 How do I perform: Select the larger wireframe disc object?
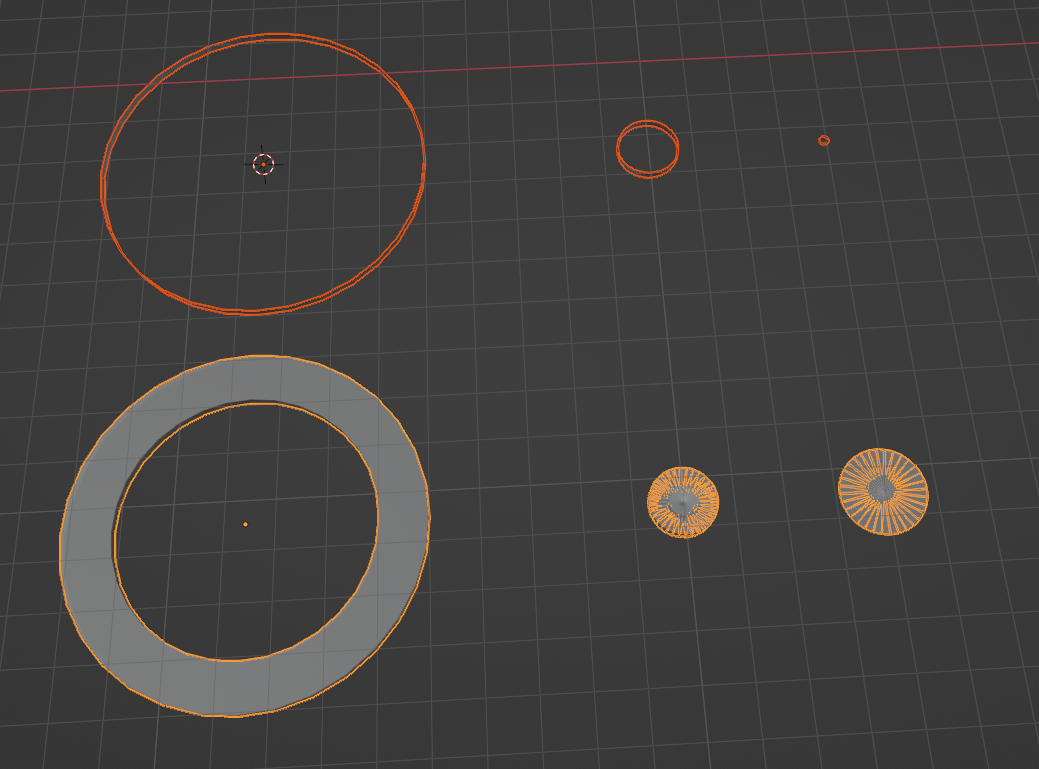(x=883, y=491)
